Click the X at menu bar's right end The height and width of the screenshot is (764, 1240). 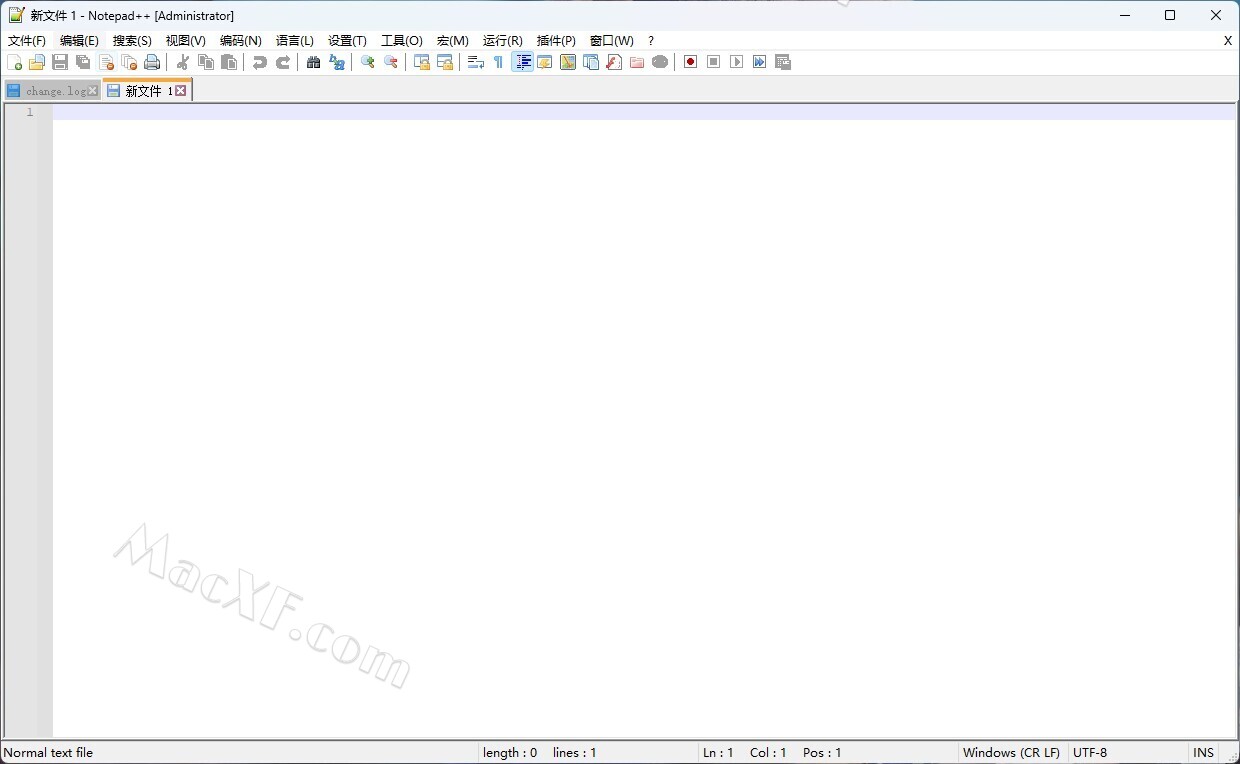coord(1228,41)
